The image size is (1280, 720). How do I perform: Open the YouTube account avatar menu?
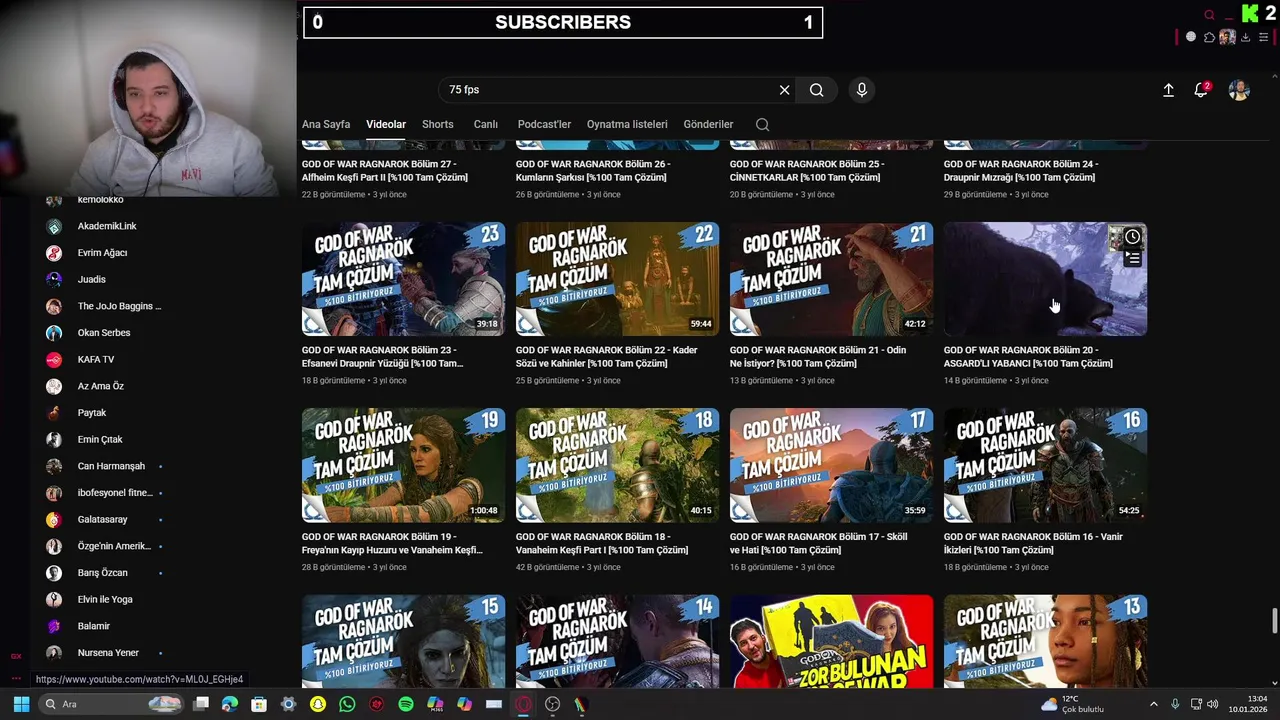click(1239, 90)
